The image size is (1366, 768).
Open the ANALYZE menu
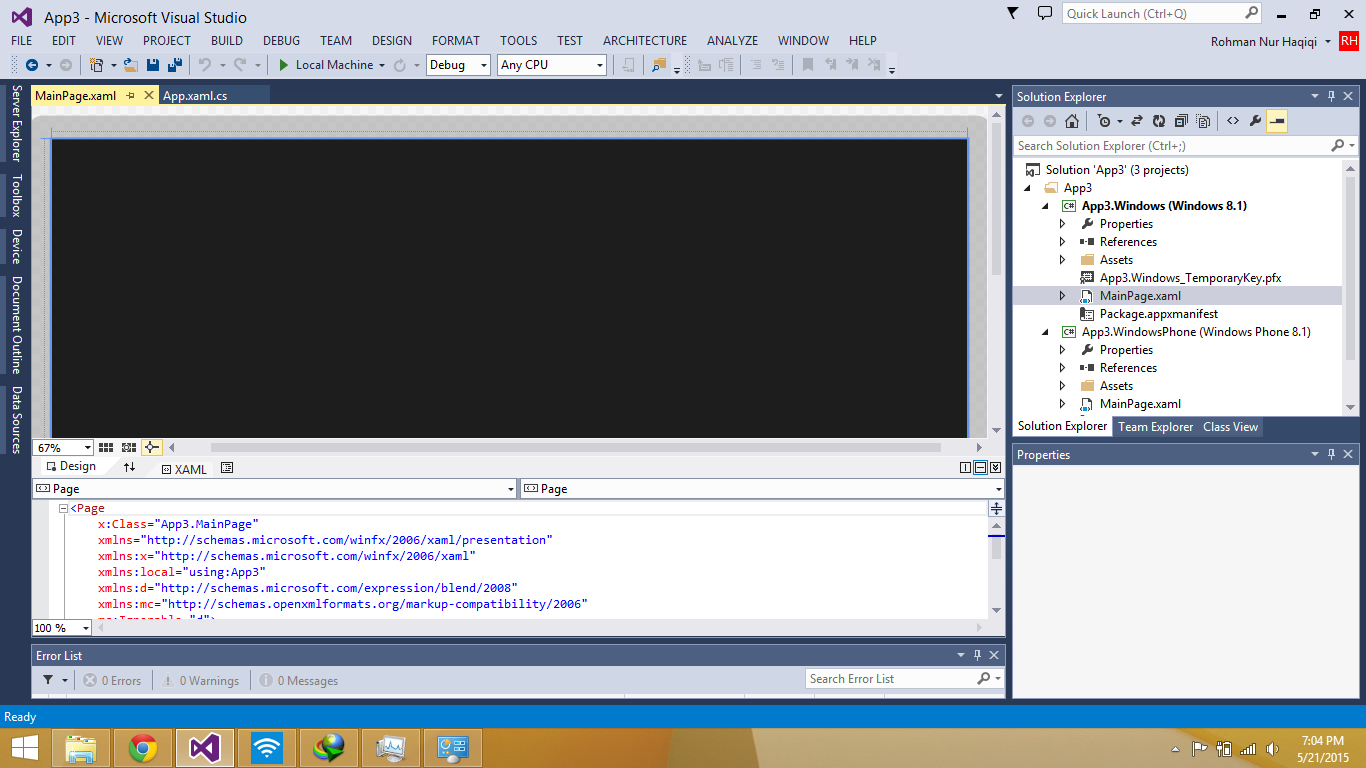tap(733, 41)
